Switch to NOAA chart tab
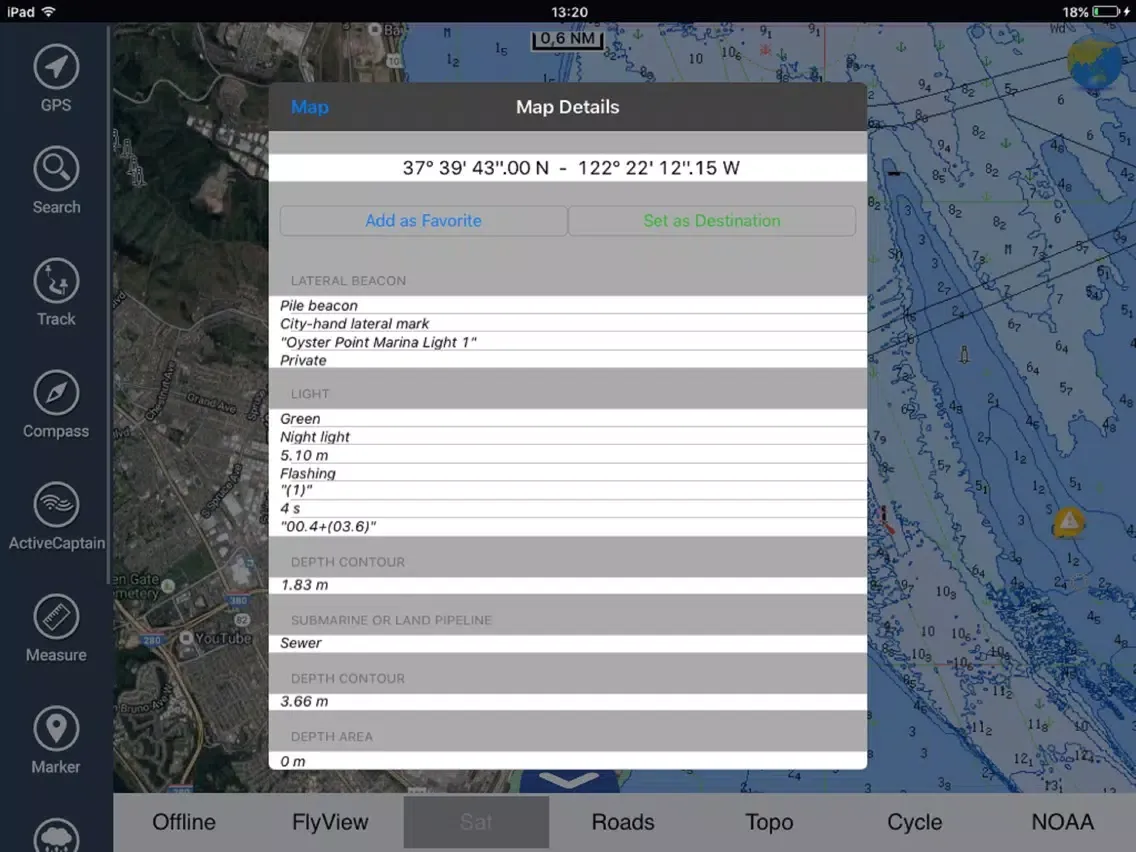The image size is (1136, 852). click(x=1062, y=822)
